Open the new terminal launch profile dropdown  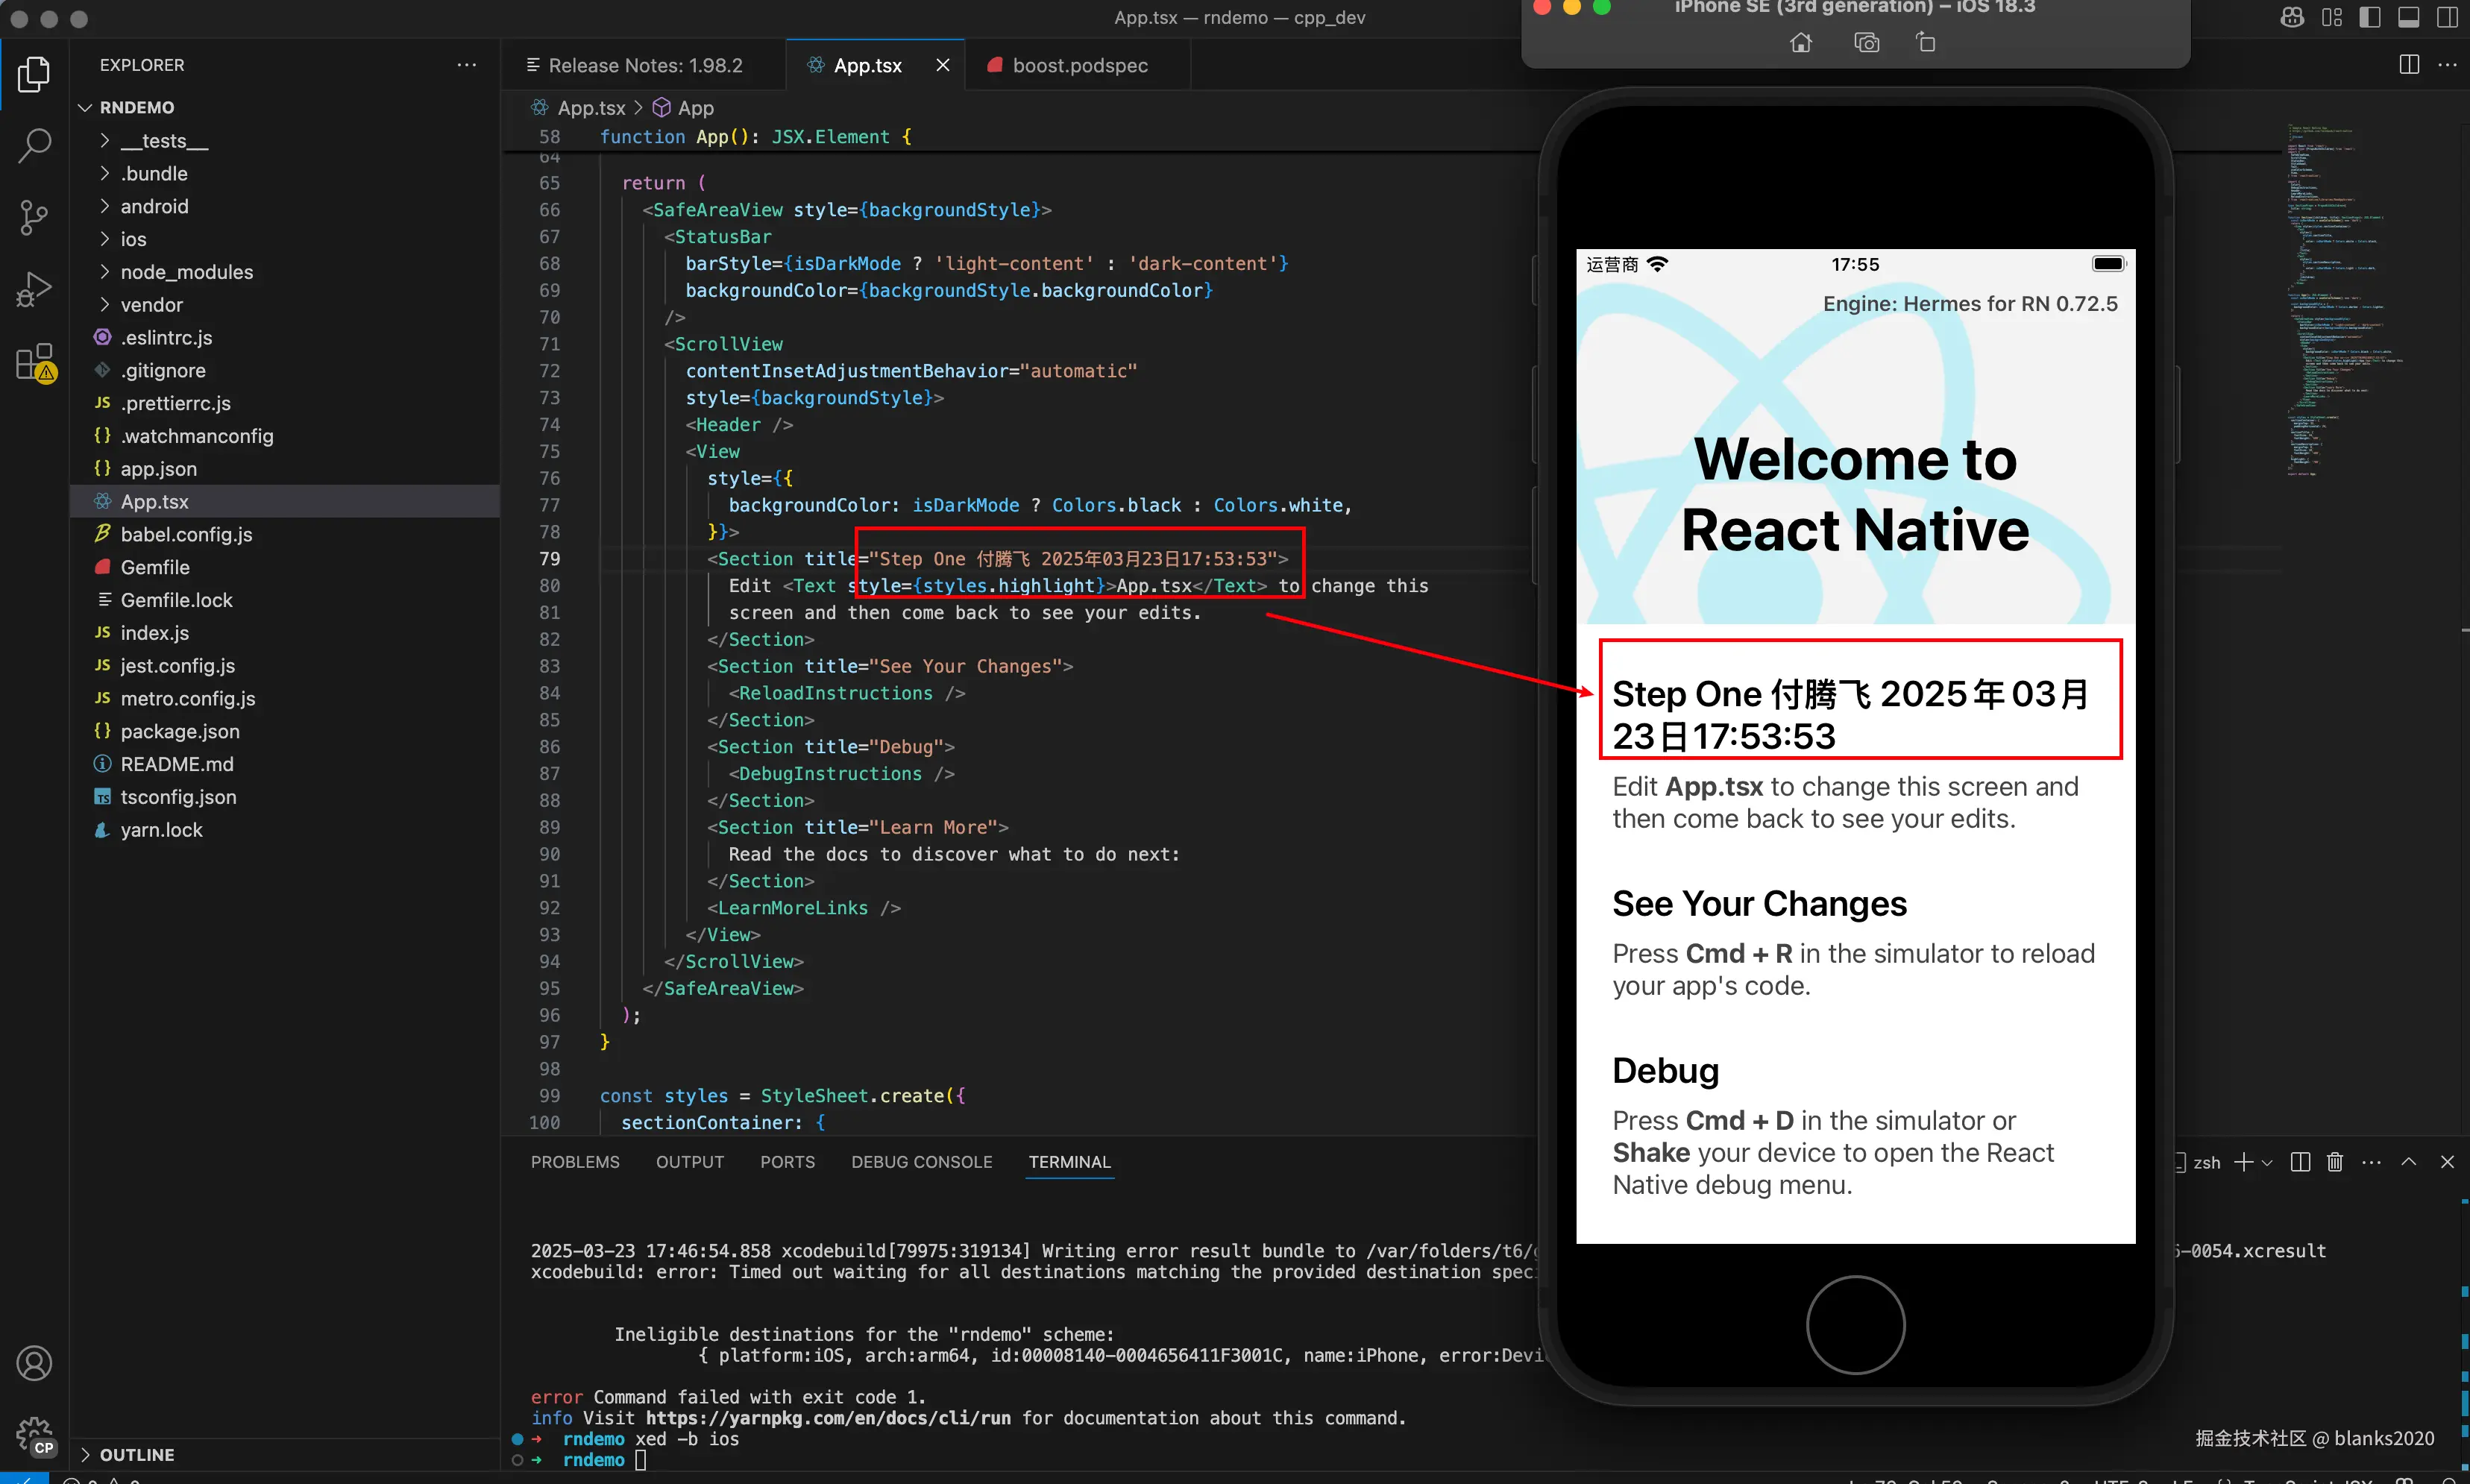2268,1162
